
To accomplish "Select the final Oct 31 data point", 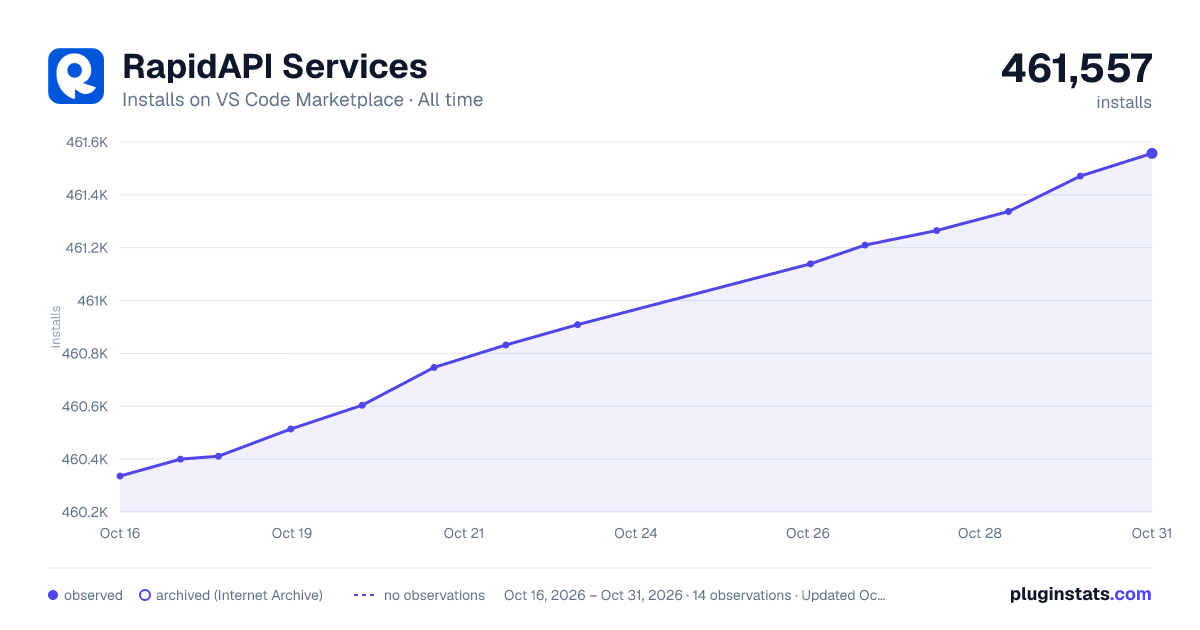I will tap(1152, 153).
